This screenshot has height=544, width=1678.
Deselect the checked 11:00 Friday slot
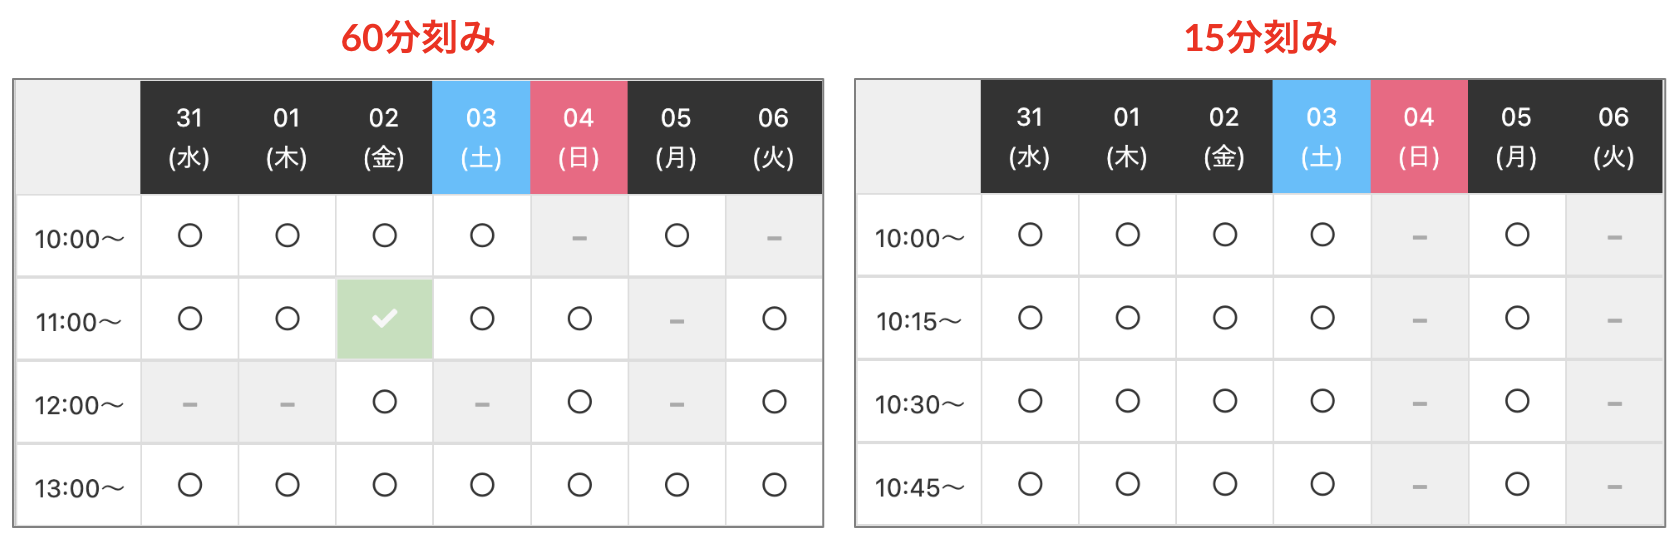tap(384, 319)
